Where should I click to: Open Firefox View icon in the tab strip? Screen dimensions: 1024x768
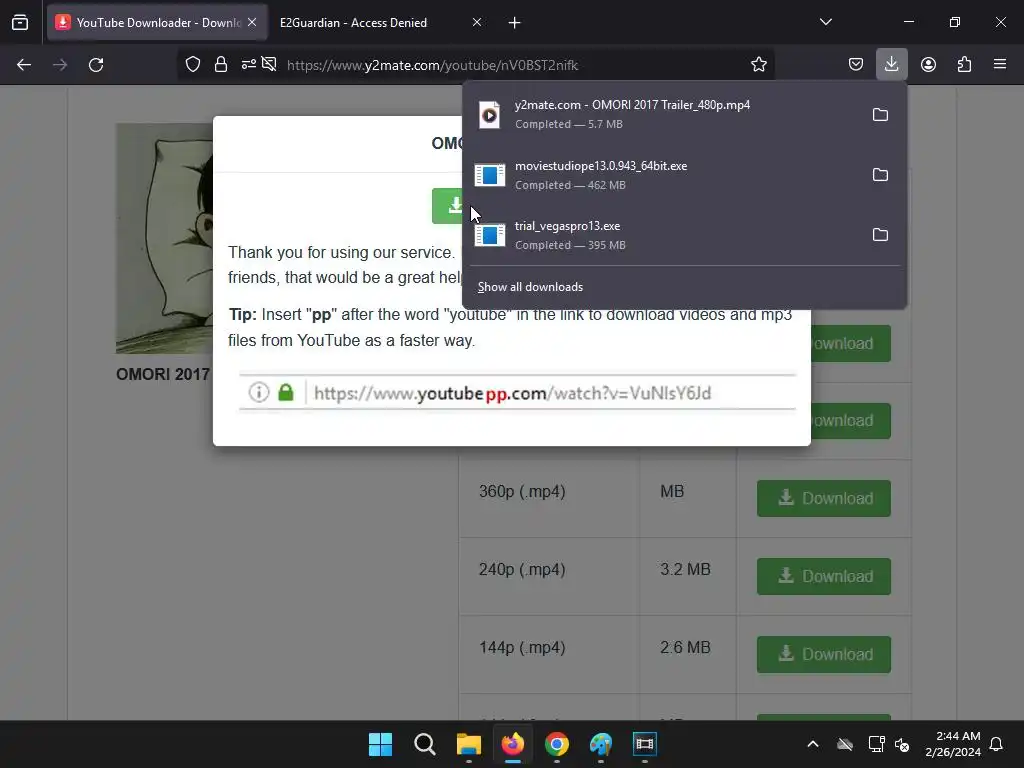[x=20, y=22]
